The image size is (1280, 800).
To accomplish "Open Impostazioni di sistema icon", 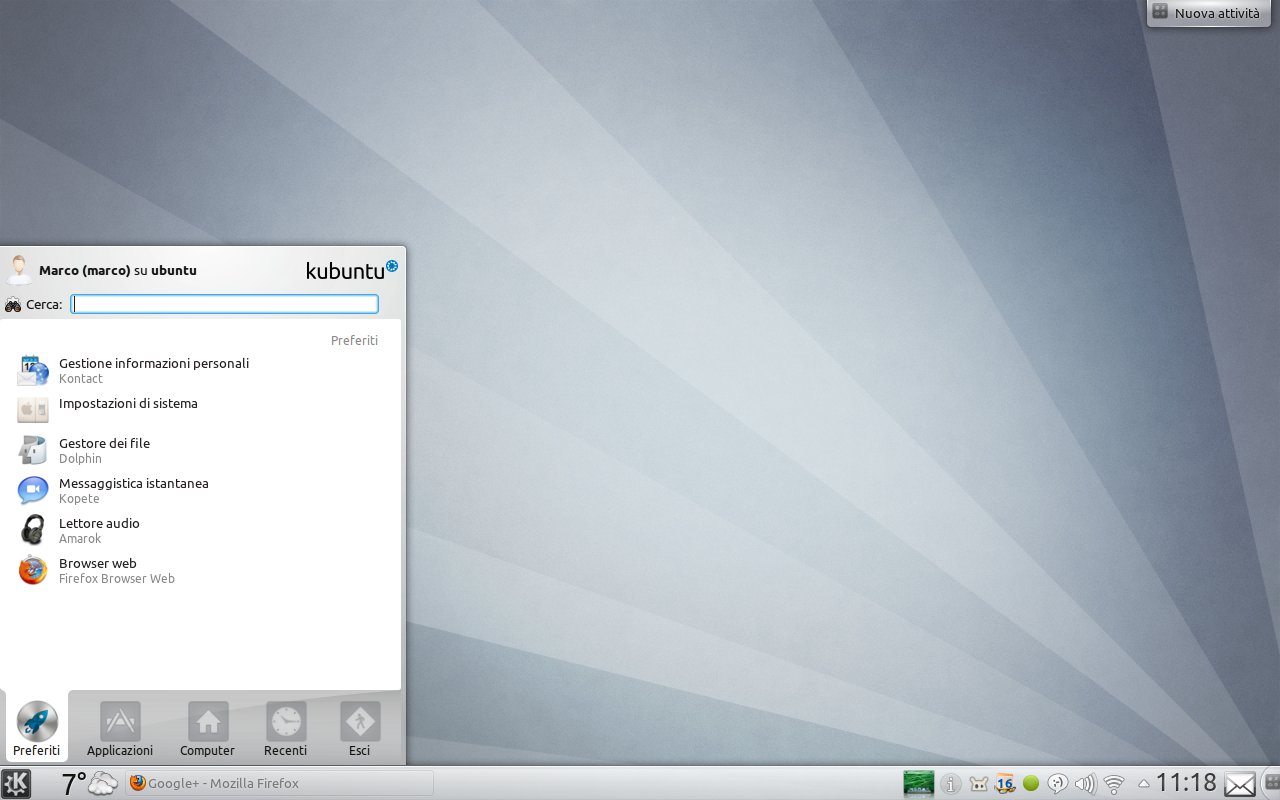I will [x=33, y=410].
